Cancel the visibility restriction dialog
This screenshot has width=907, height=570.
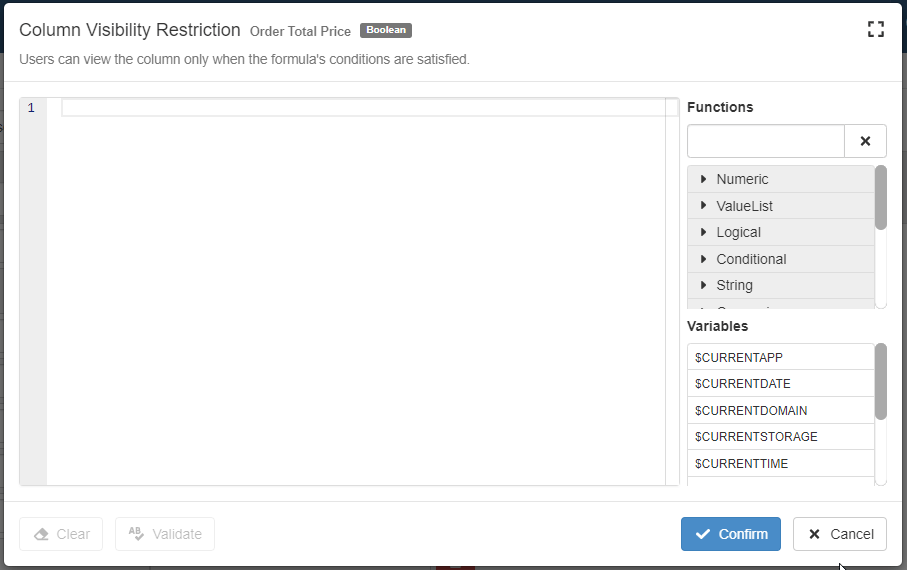point(839,534)
